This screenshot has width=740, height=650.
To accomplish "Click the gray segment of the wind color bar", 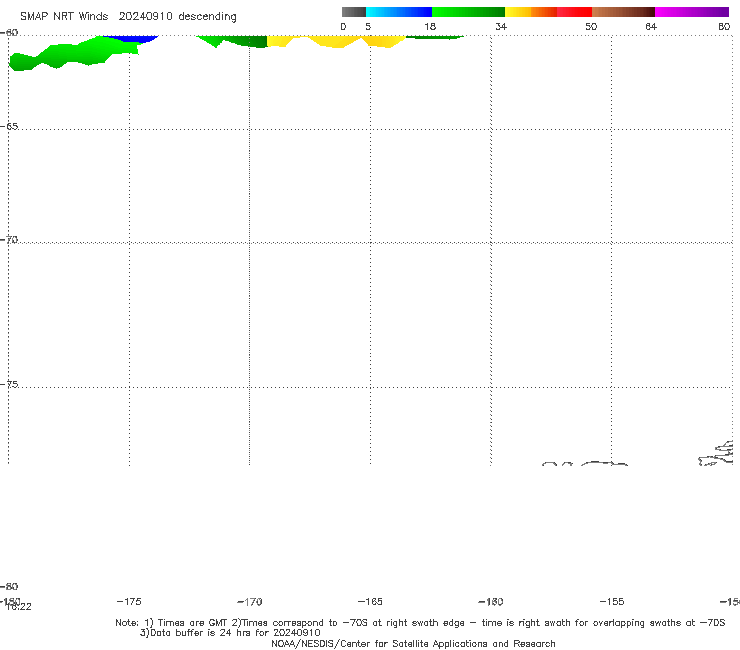I will (x=354, y=12).
